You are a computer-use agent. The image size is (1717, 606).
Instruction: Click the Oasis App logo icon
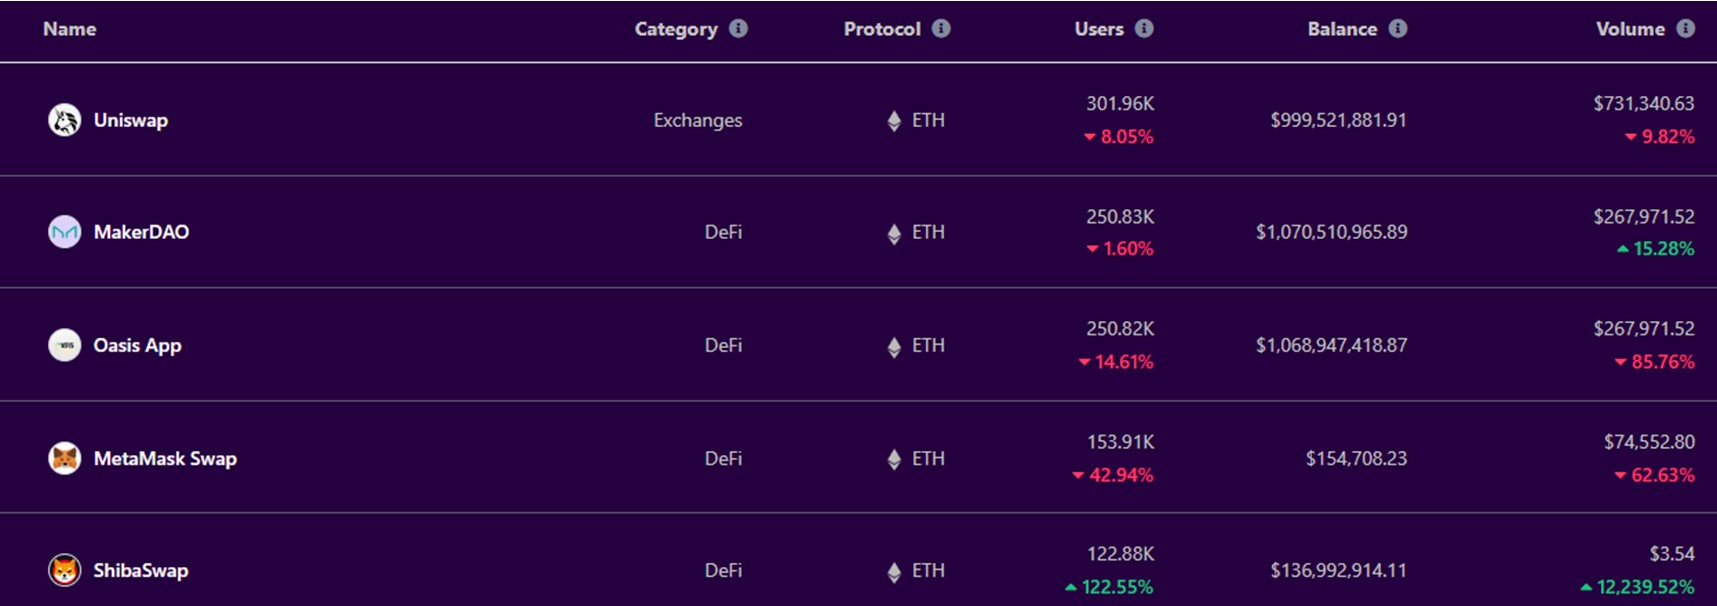[65, 345]
